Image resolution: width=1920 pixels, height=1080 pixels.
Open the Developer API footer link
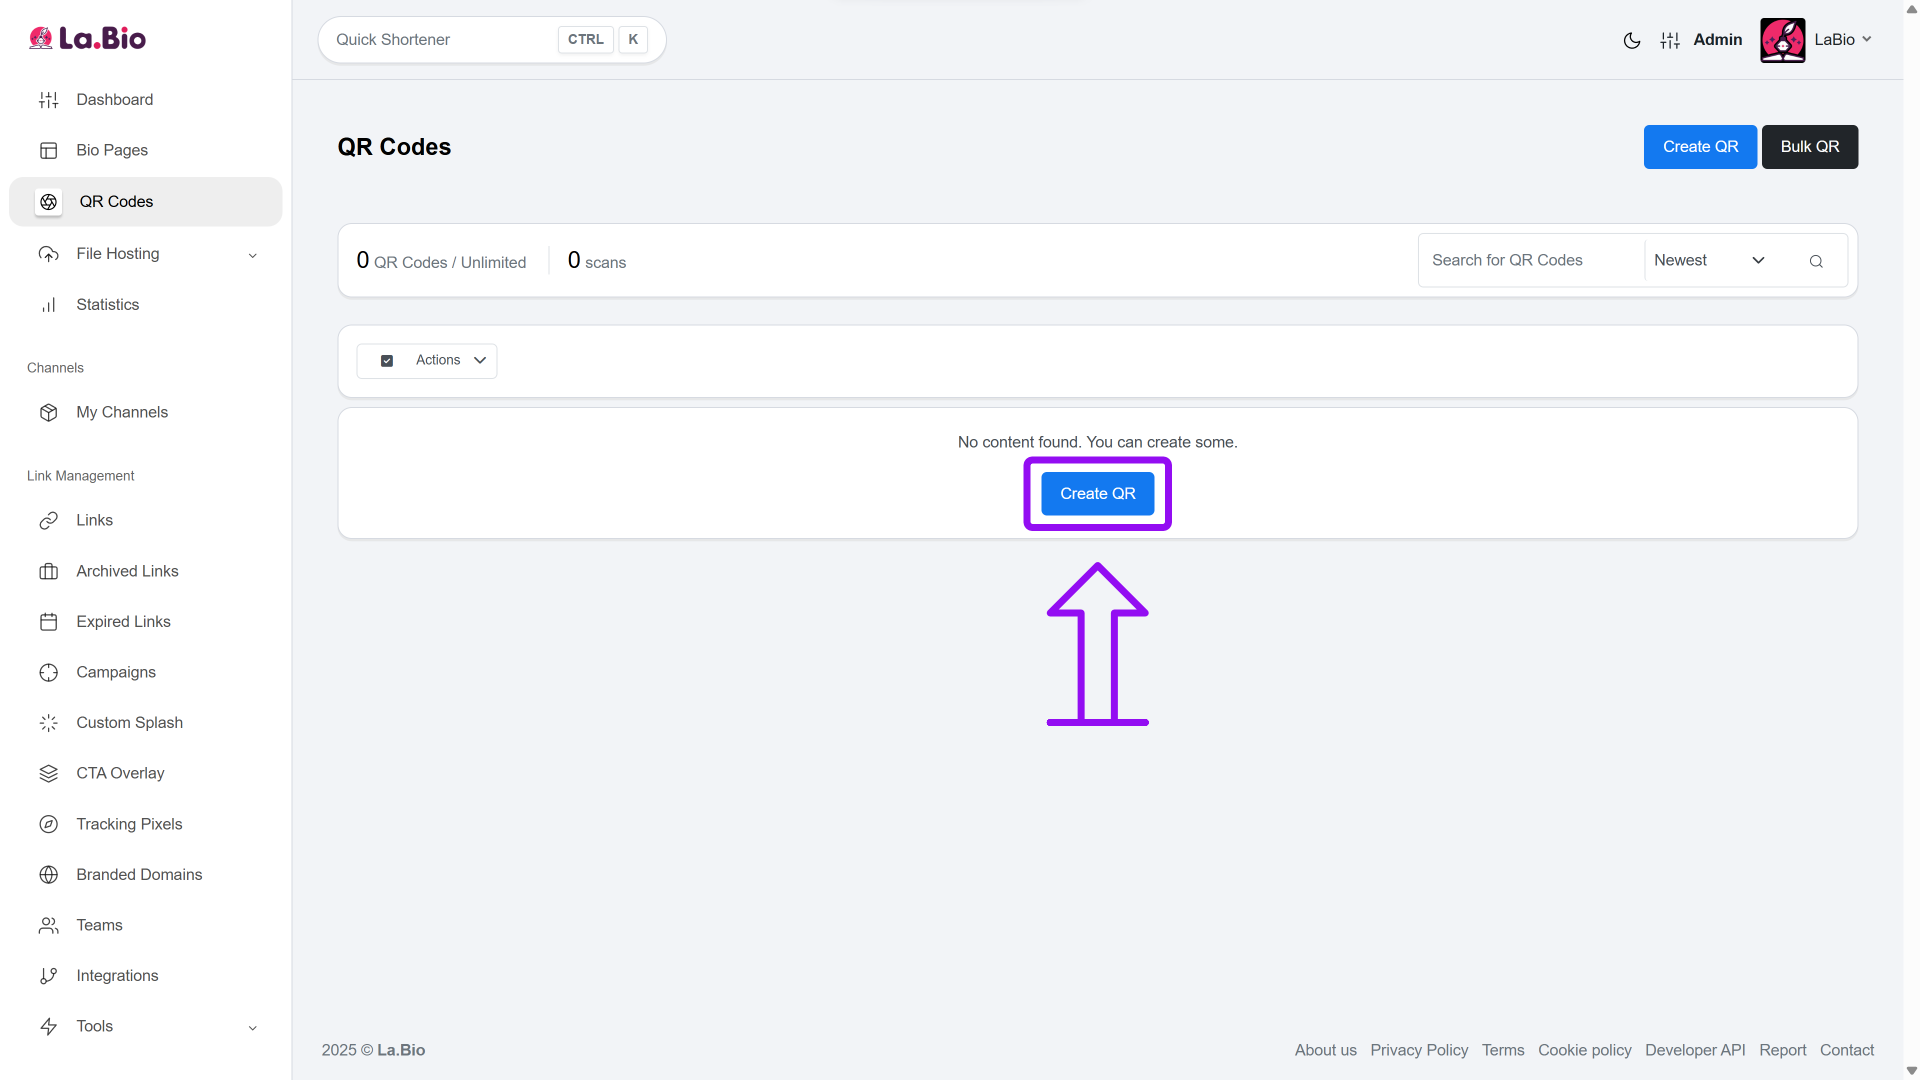pyautogui.click(x=1694, y=1050)
